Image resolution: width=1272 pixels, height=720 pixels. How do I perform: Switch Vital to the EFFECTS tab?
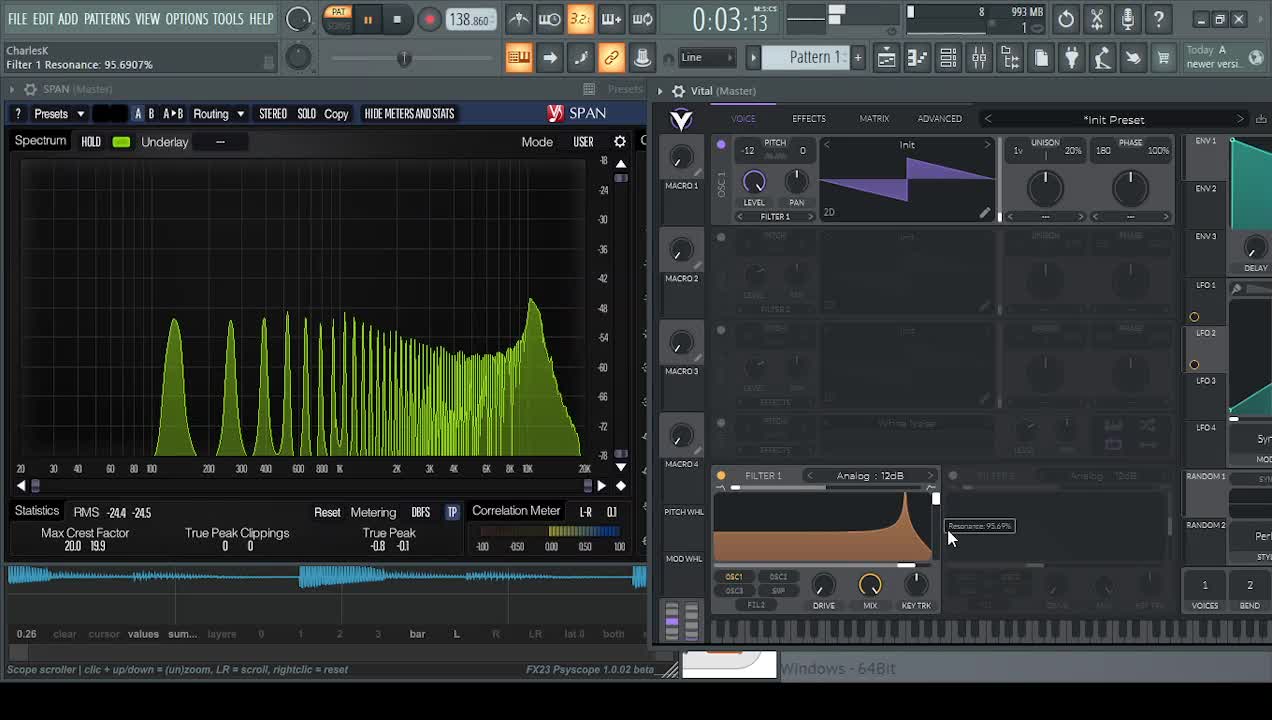pyautogui.click(x=809, y=119)
